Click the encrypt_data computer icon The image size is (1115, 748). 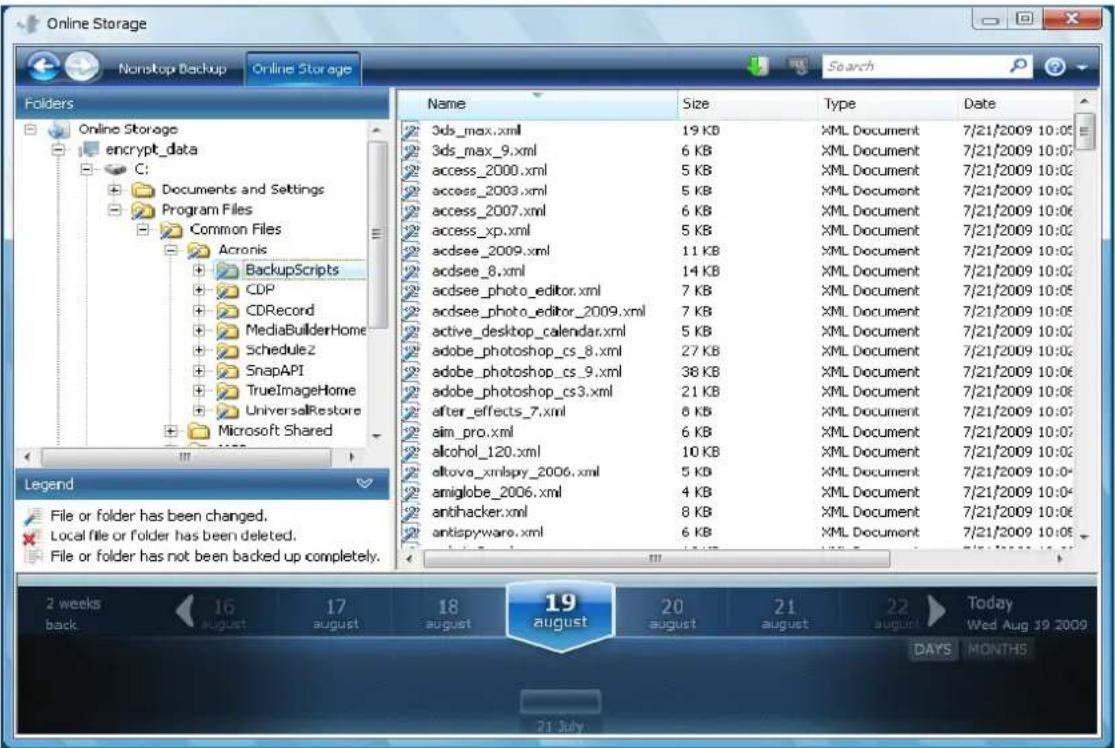click(x=89, y=149)
